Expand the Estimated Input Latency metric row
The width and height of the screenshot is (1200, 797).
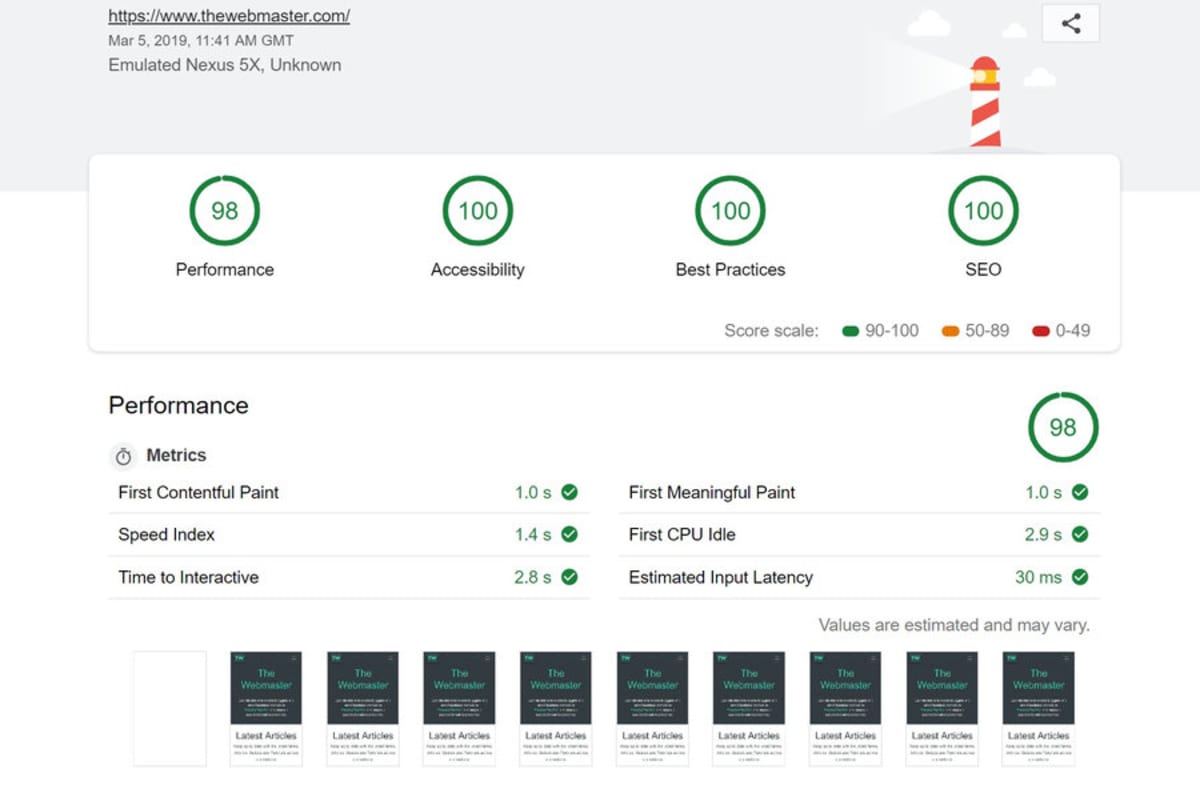click(x=859, y=577)
